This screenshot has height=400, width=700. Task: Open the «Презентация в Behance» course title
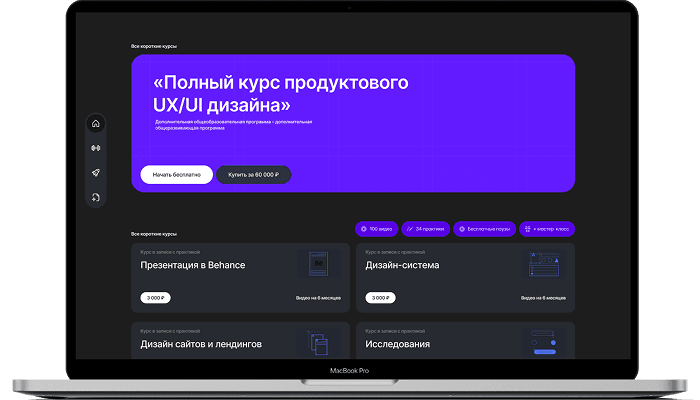point(193,265)
